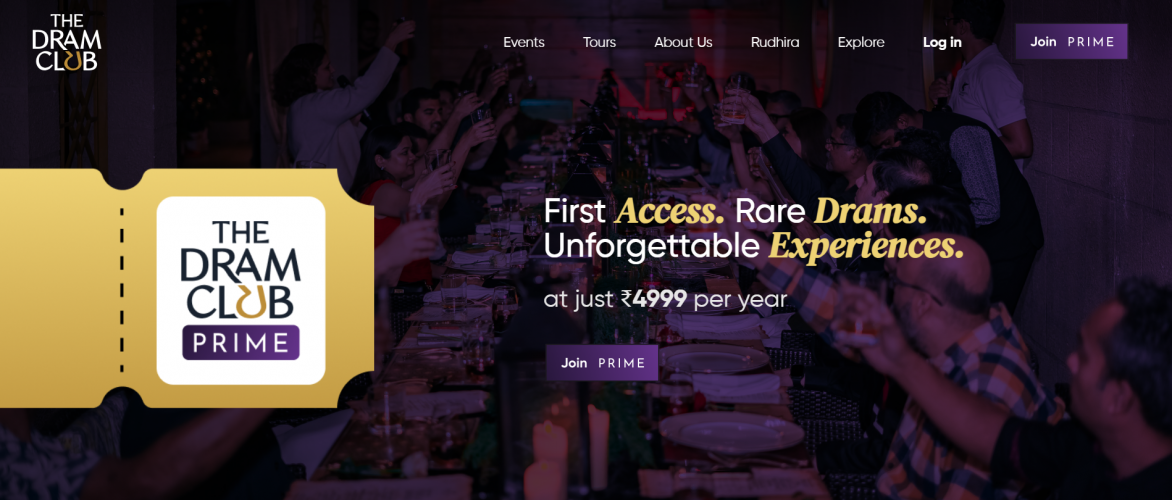Select Rudhira in the top navigation
Screen dimensions: 1172x500
775,43
